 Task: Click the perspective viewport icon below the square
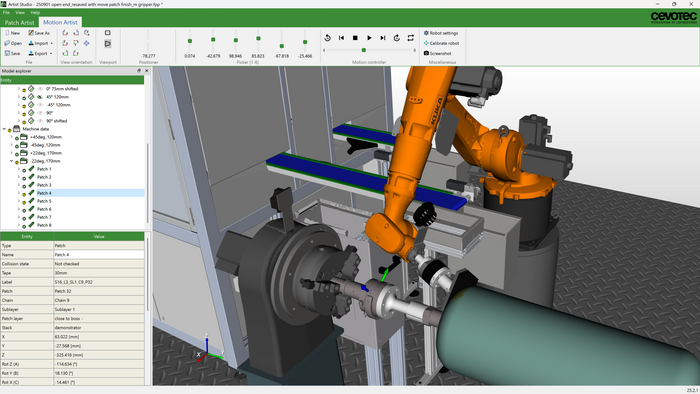pos(108,44)
